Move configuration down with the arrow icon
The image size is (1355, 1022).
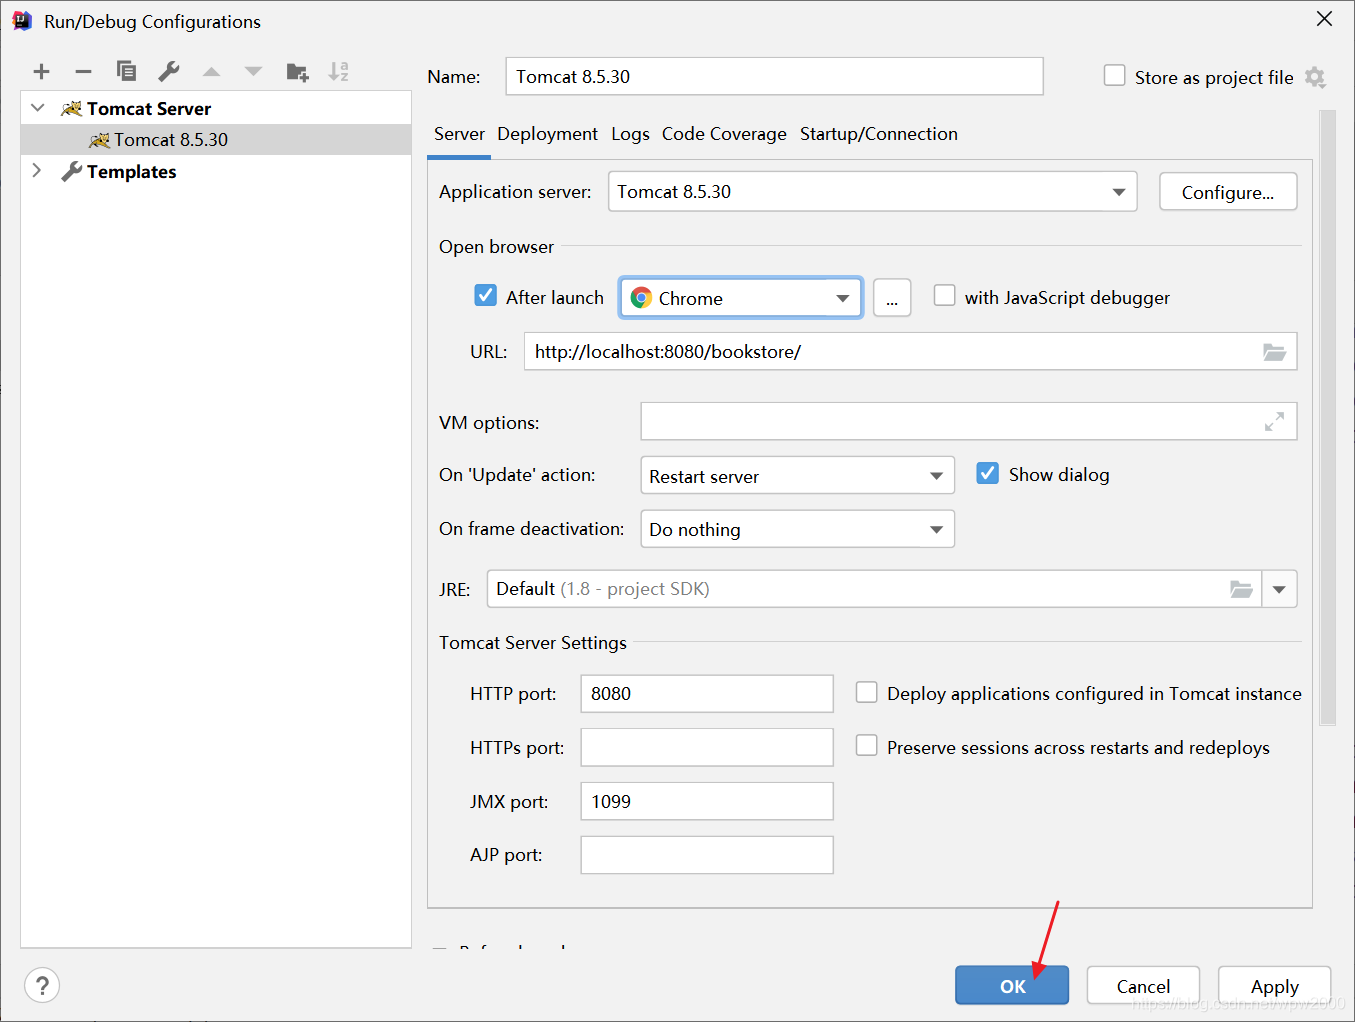[253, 71]
